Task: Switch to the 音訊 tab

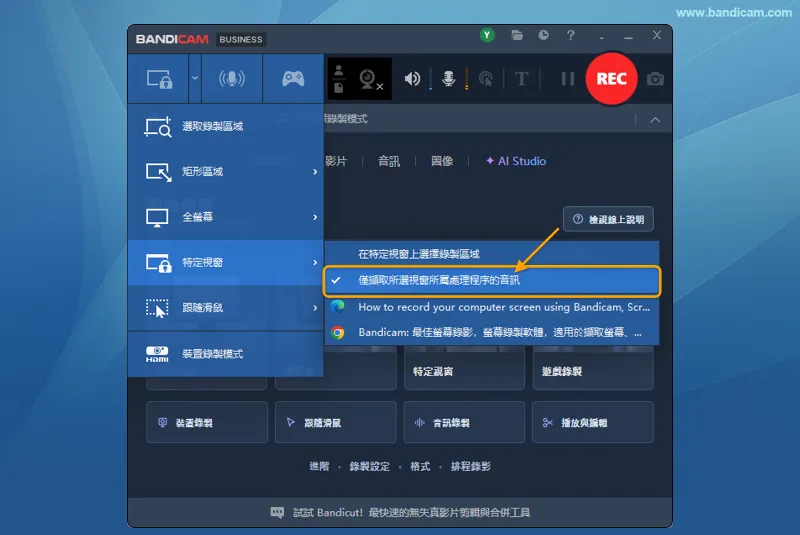Action: point(389,161)
